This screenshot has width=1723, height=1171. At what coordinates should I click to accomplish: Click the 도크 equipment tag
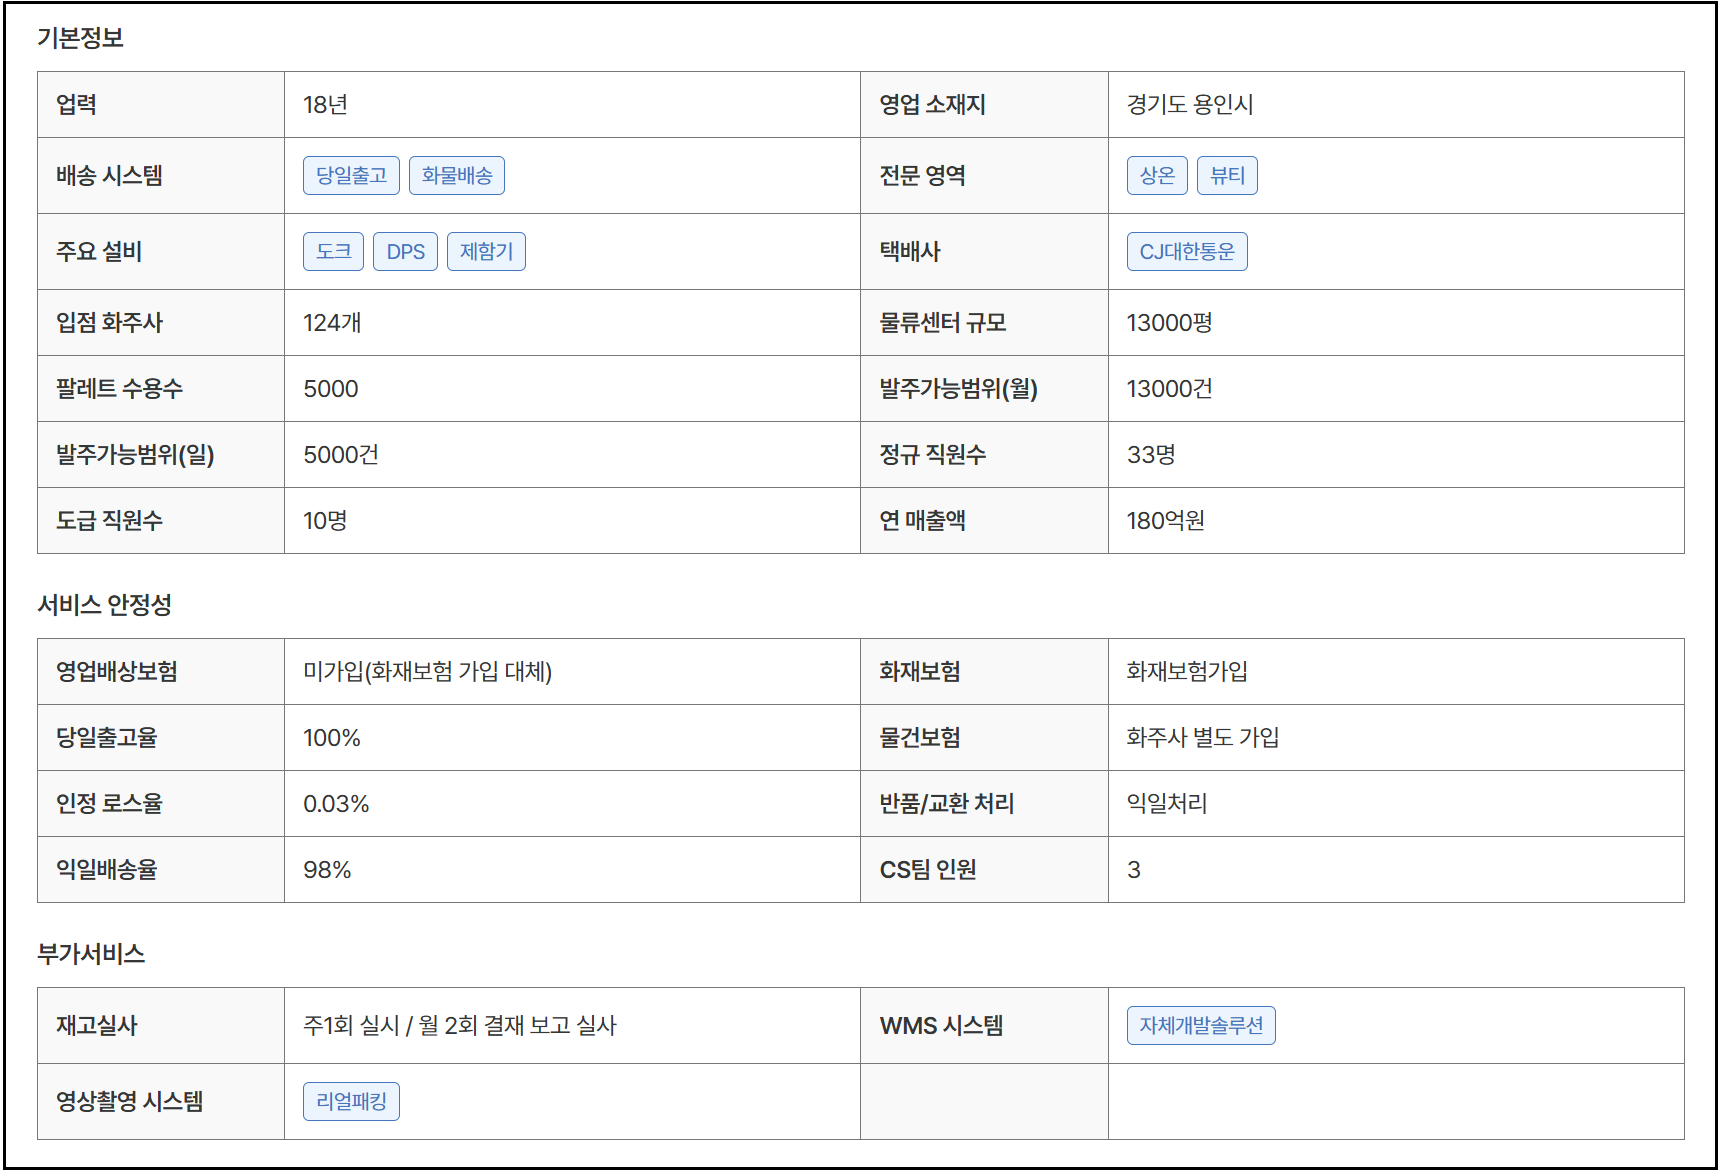click(333, 252)
